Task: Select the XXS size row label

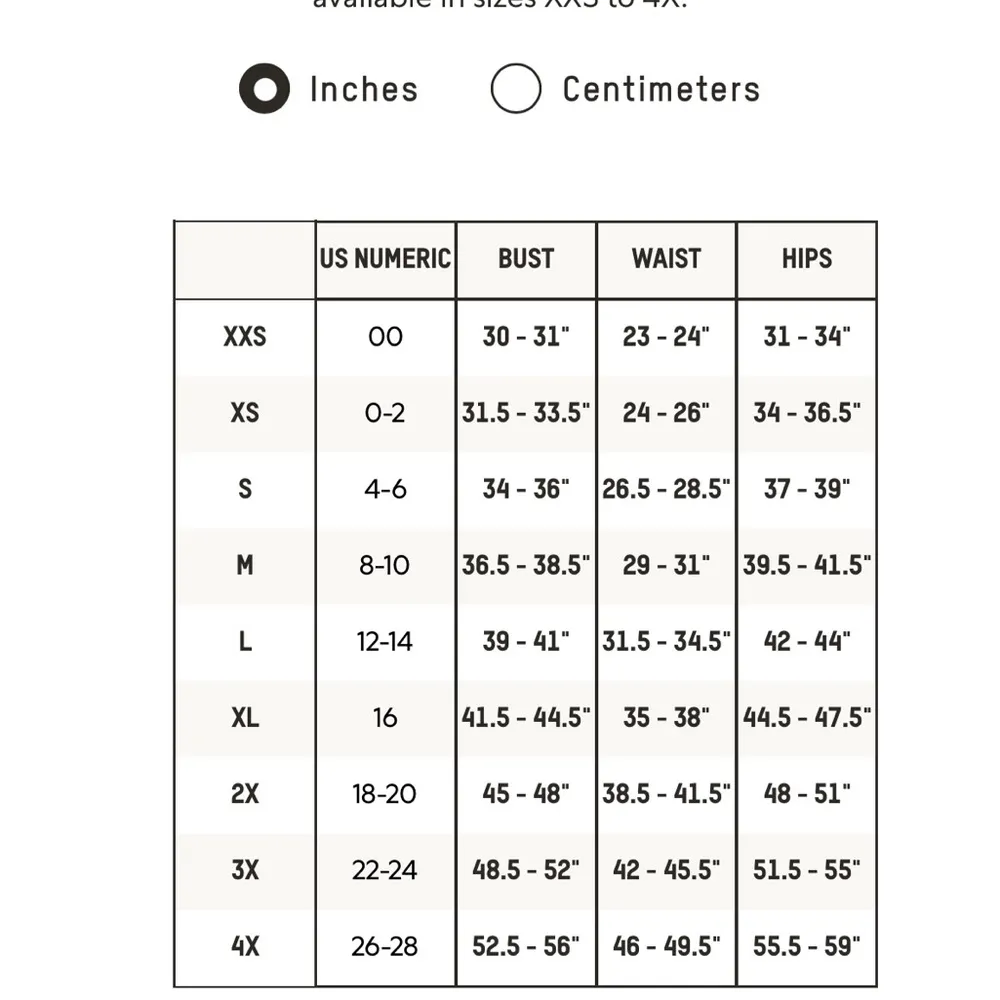Action: [244, 337]
